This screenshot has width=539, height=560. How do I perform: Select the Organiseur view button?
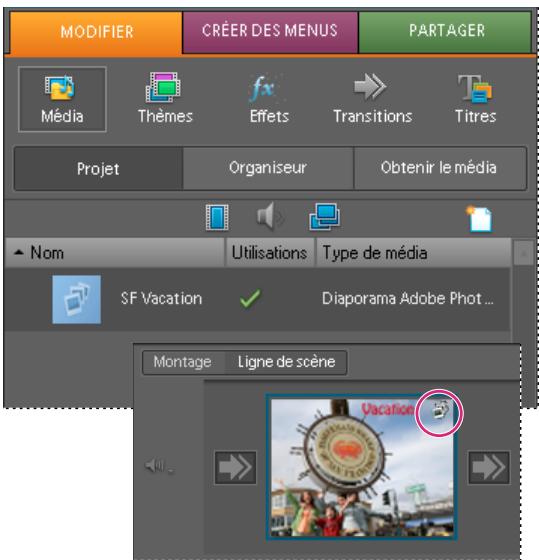coord(268,168)
